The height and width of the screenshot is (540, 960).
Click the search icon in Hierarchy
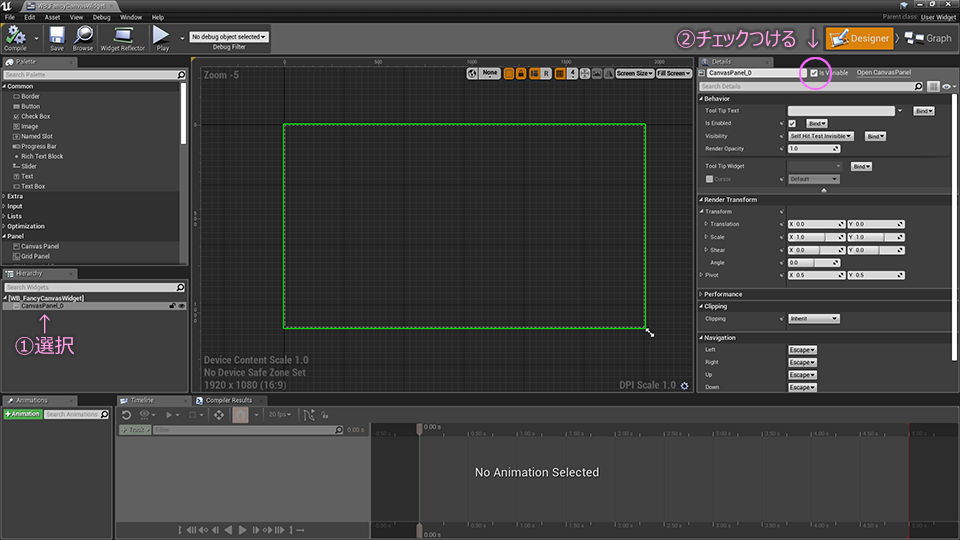[x=181, y=287]
